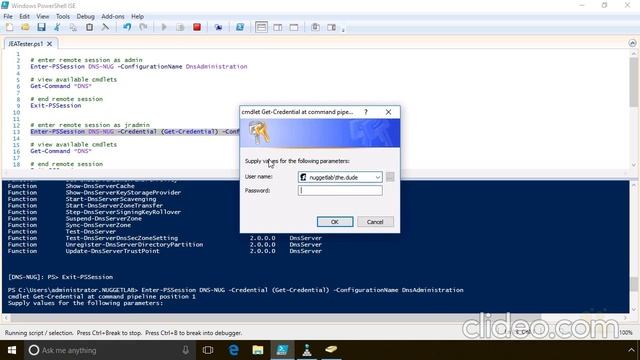
Task: Open New Remote PowerShell Tab icon
Action: [x=218, y=27]
